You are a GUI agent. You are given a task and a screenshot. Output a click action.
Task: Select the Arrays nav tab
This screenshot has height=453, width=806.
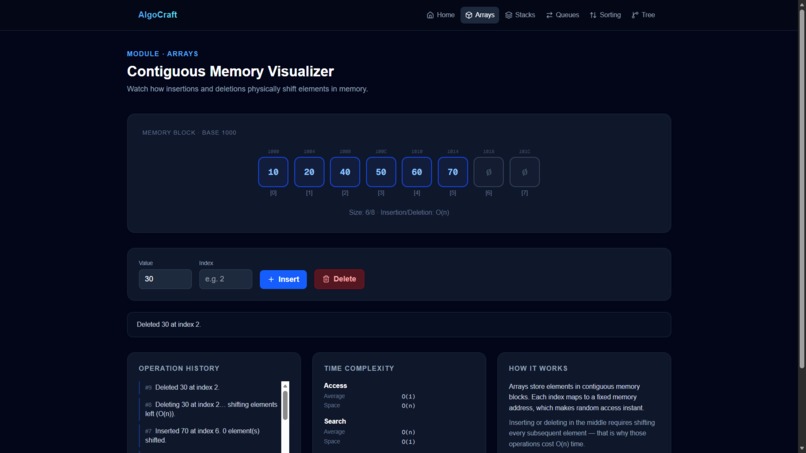(480, 15)
